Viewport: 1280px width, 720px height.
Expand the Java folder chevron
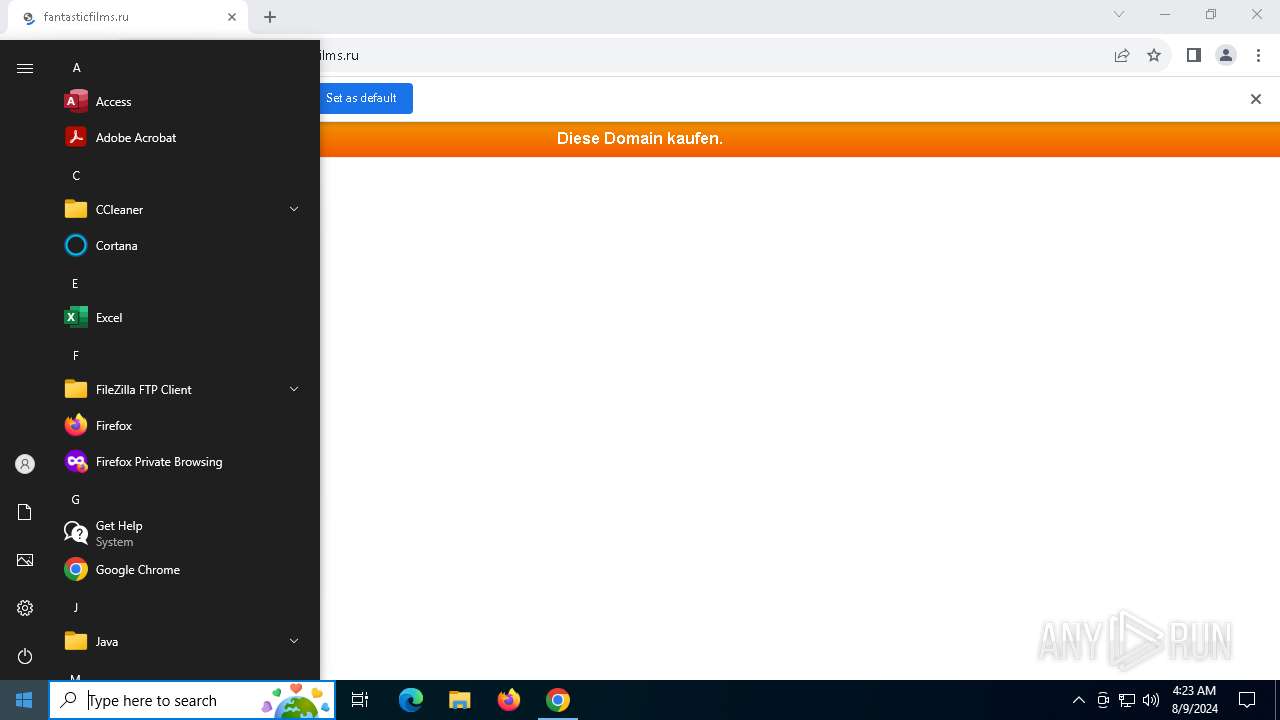(294, 641)
